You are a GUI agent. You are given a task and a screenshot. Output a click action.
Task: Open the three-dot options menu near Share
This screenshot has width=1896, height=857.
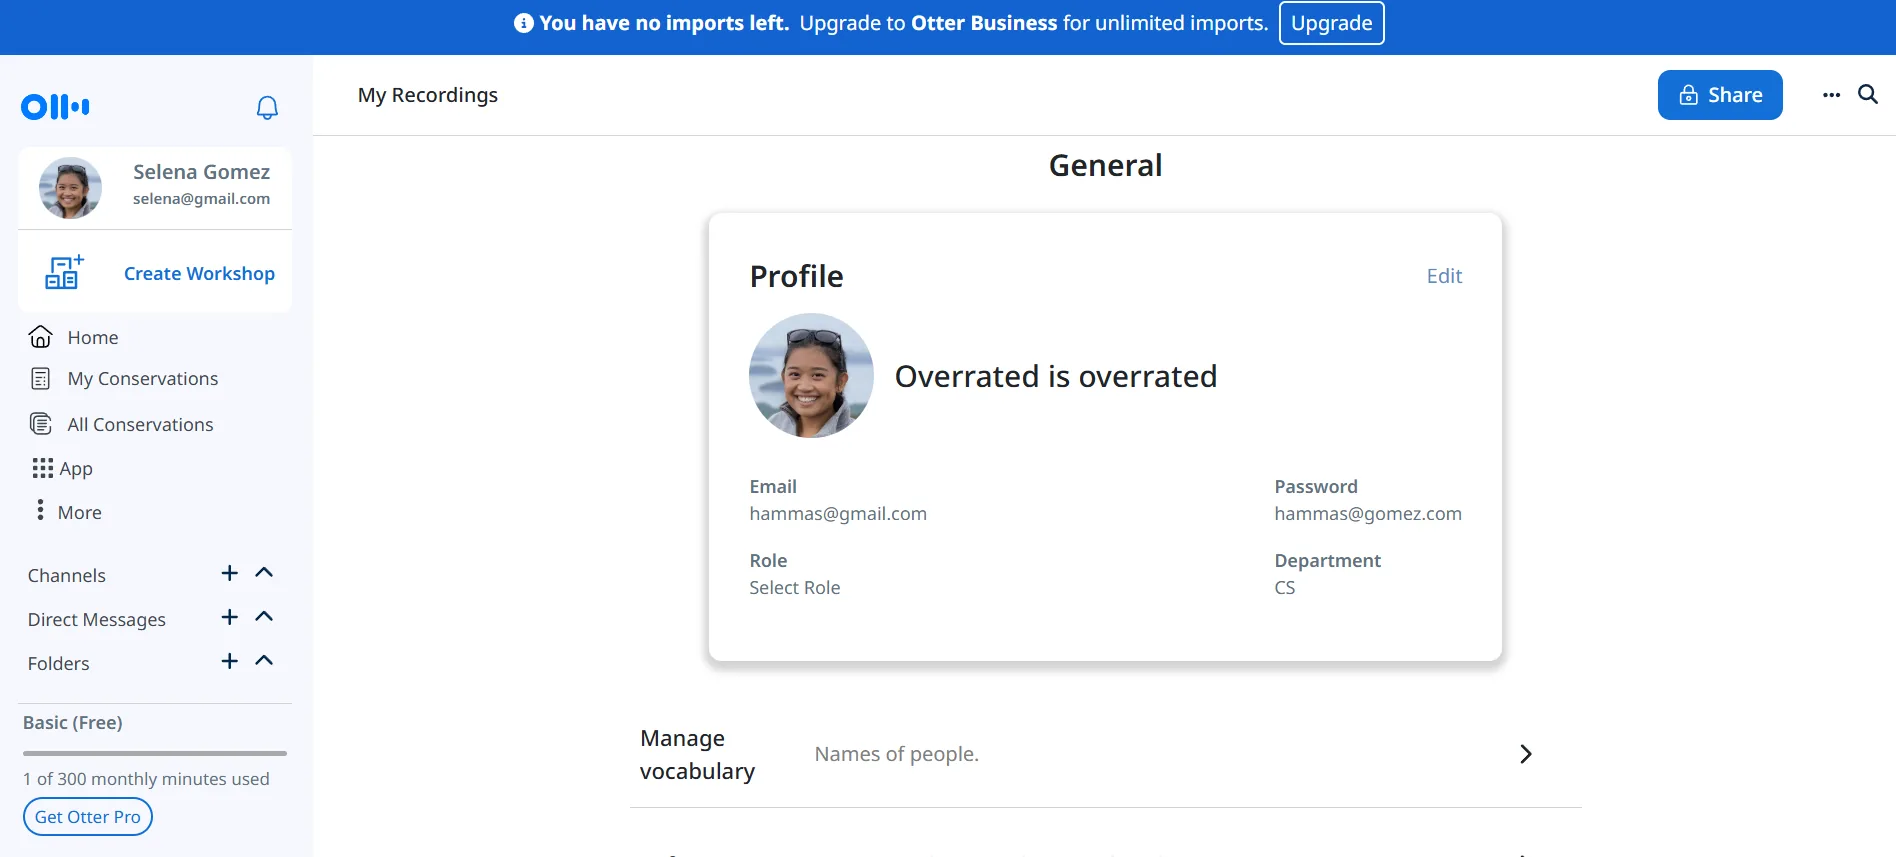[1831, 95]
